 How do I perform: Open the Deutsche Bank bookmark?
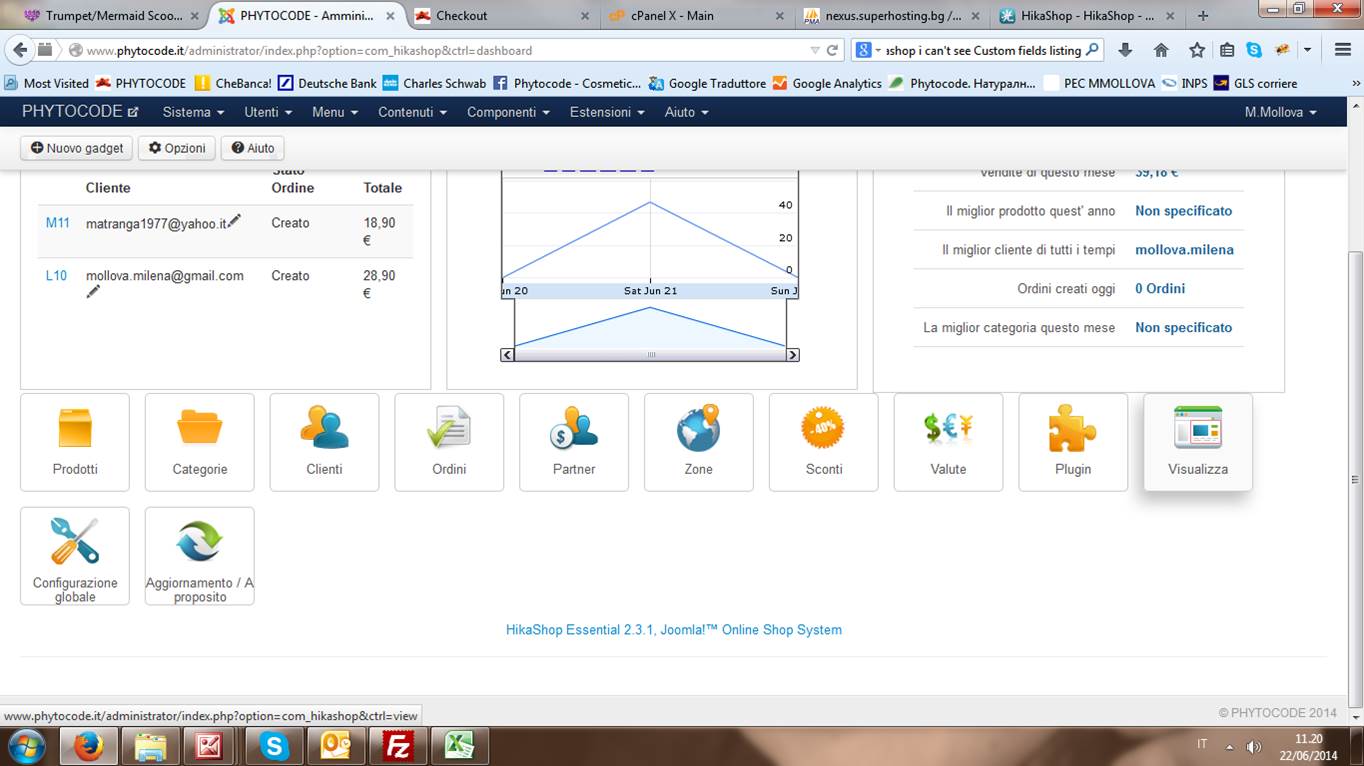[327, 83]
